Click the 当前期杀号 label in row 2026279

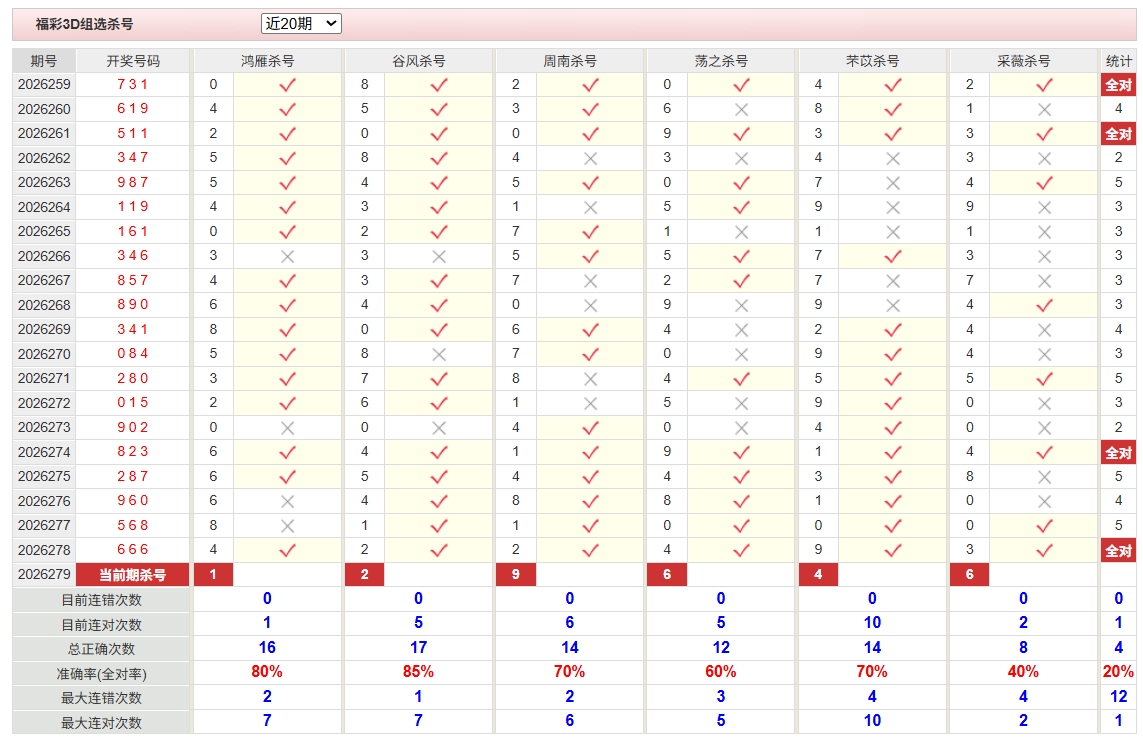coord(133,574)
